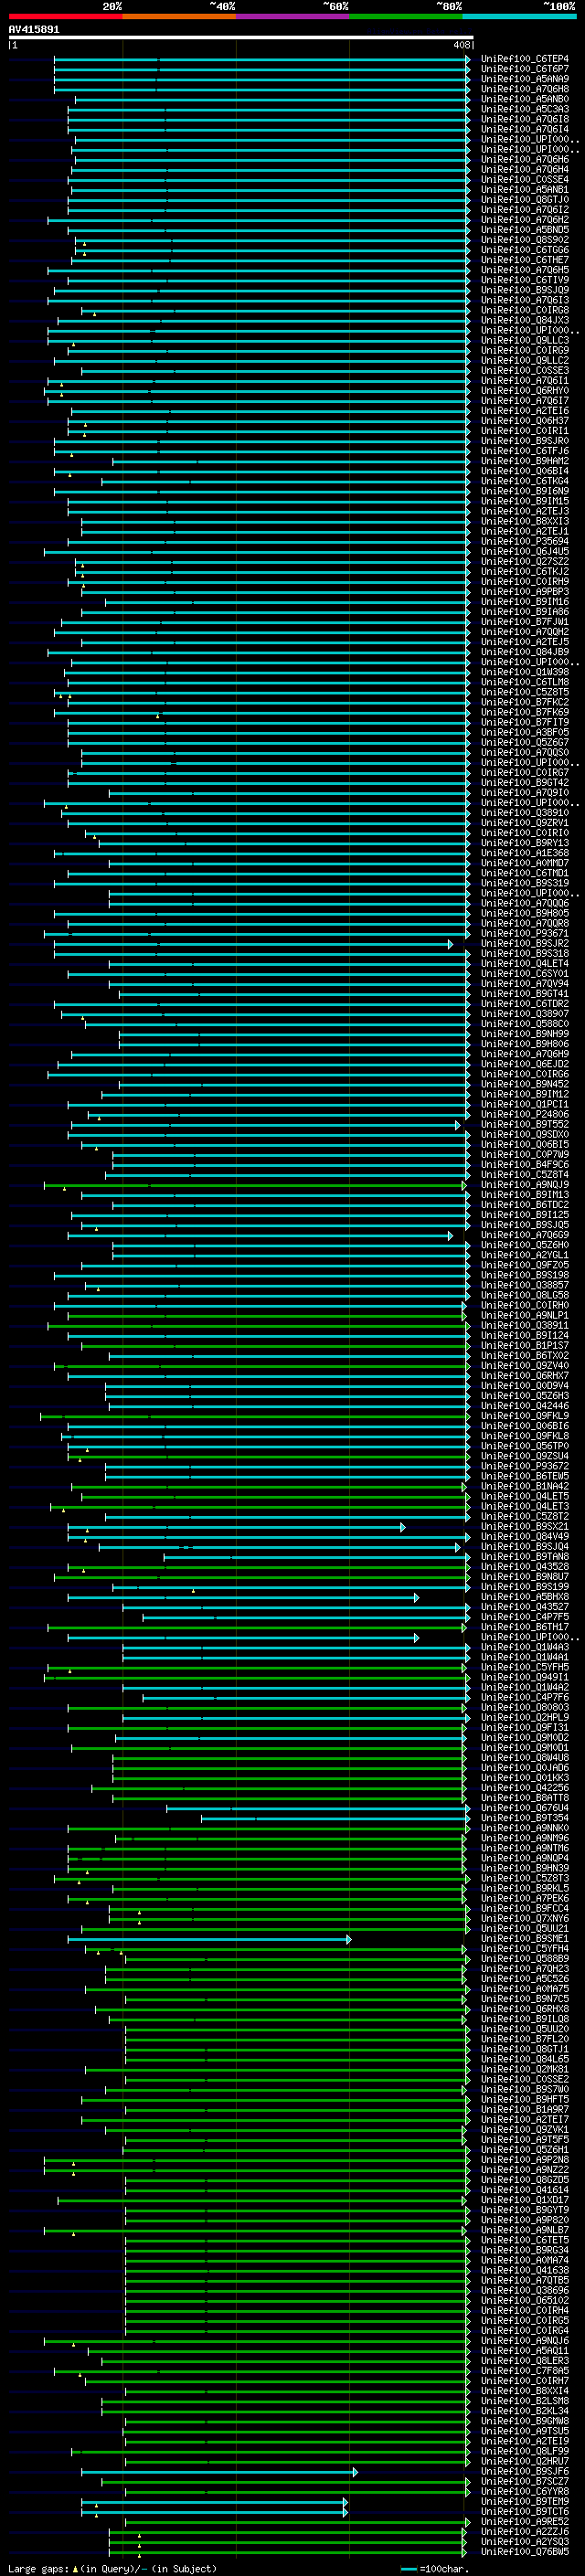Click subject UniRef100_A2YGL1

tap(524, 1255)
